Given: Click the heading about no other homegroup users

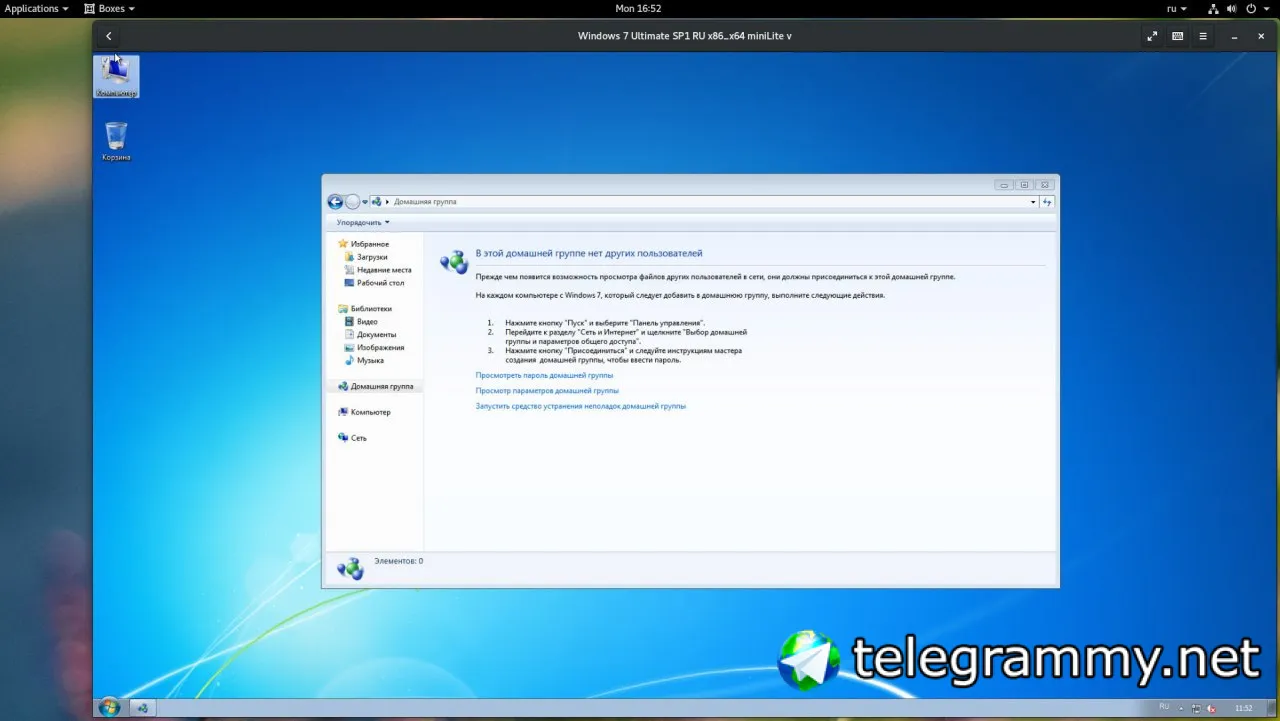Looking at the screenshot, I should (x=589, y=254).
